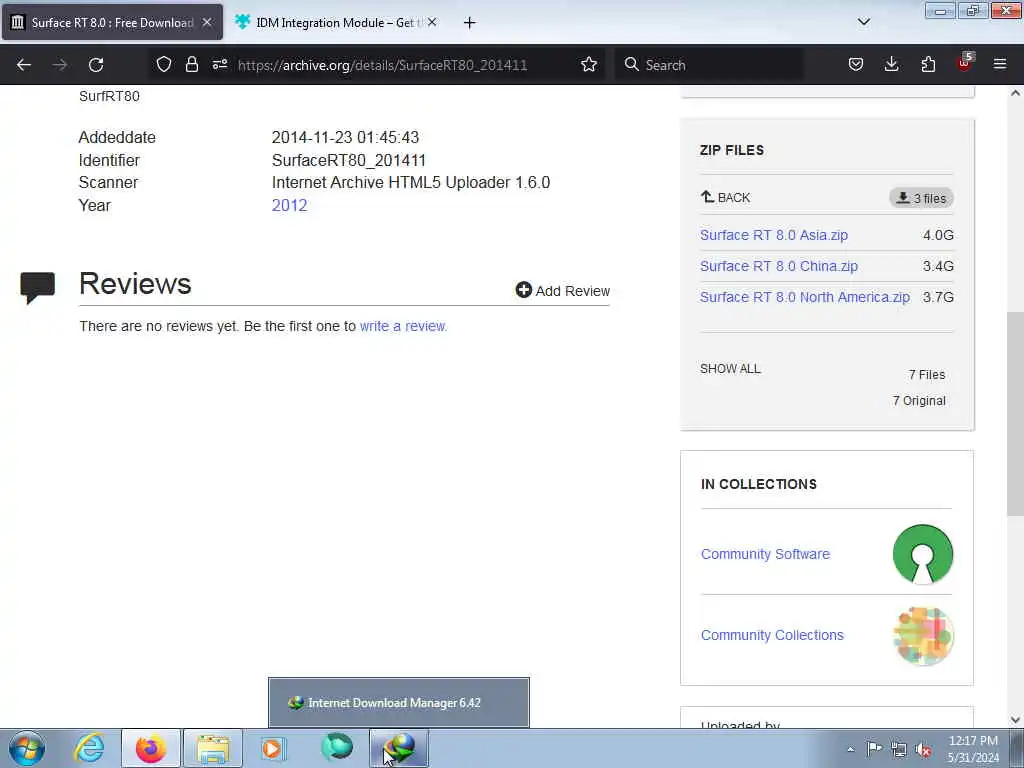Open Windows Media Player from the taskbar
Screen dimensions: 1024x768
[x=274, y=748]
